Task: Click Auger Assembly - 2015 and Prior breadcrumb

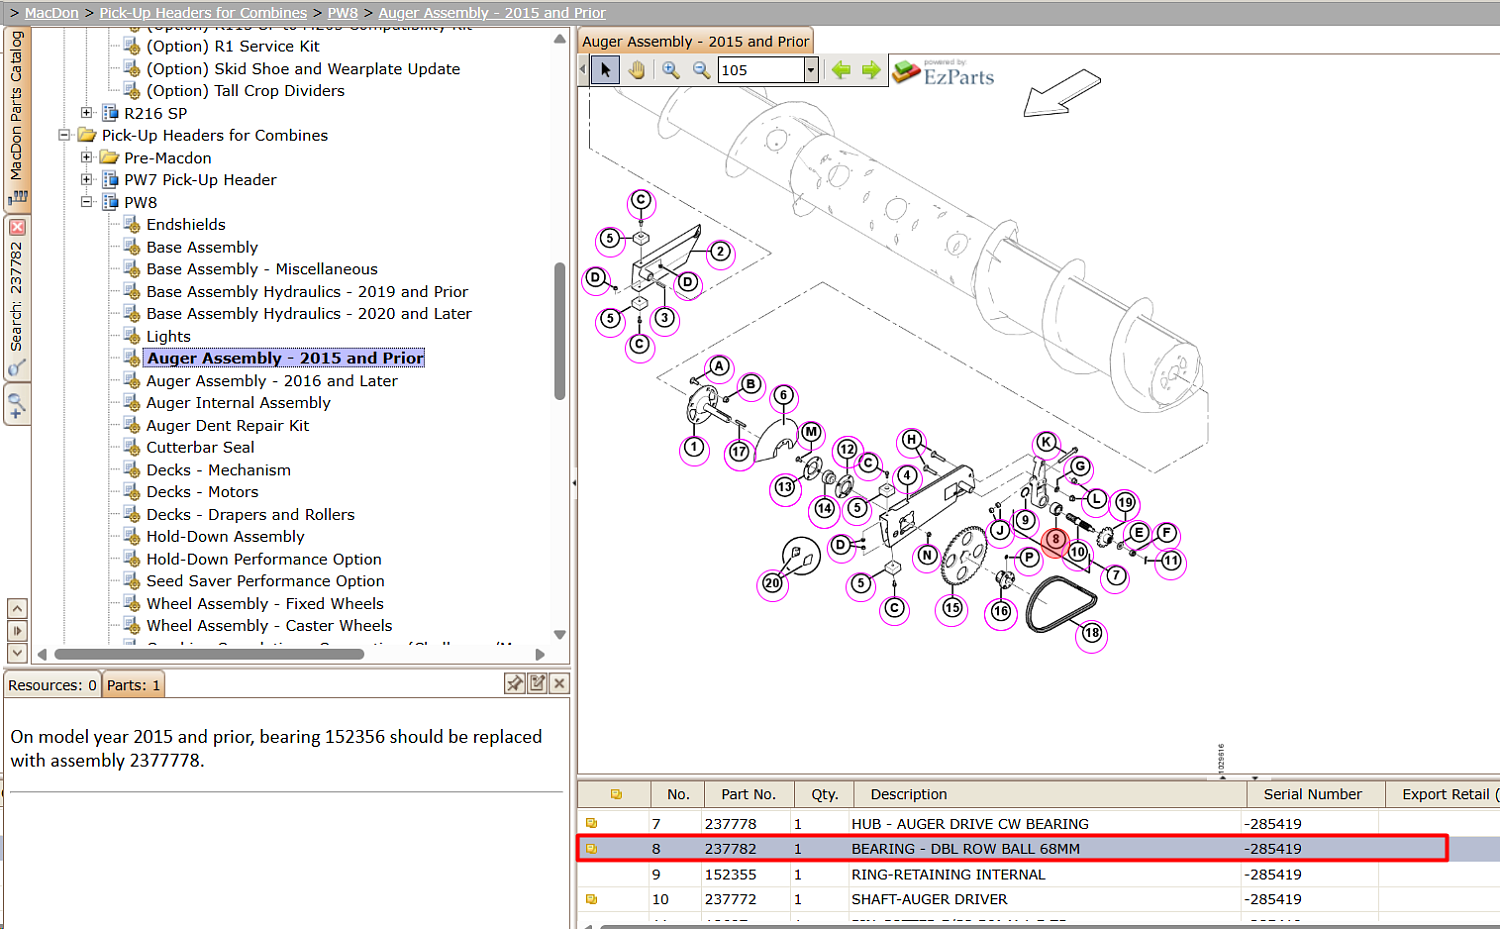Action: (492, 13)
